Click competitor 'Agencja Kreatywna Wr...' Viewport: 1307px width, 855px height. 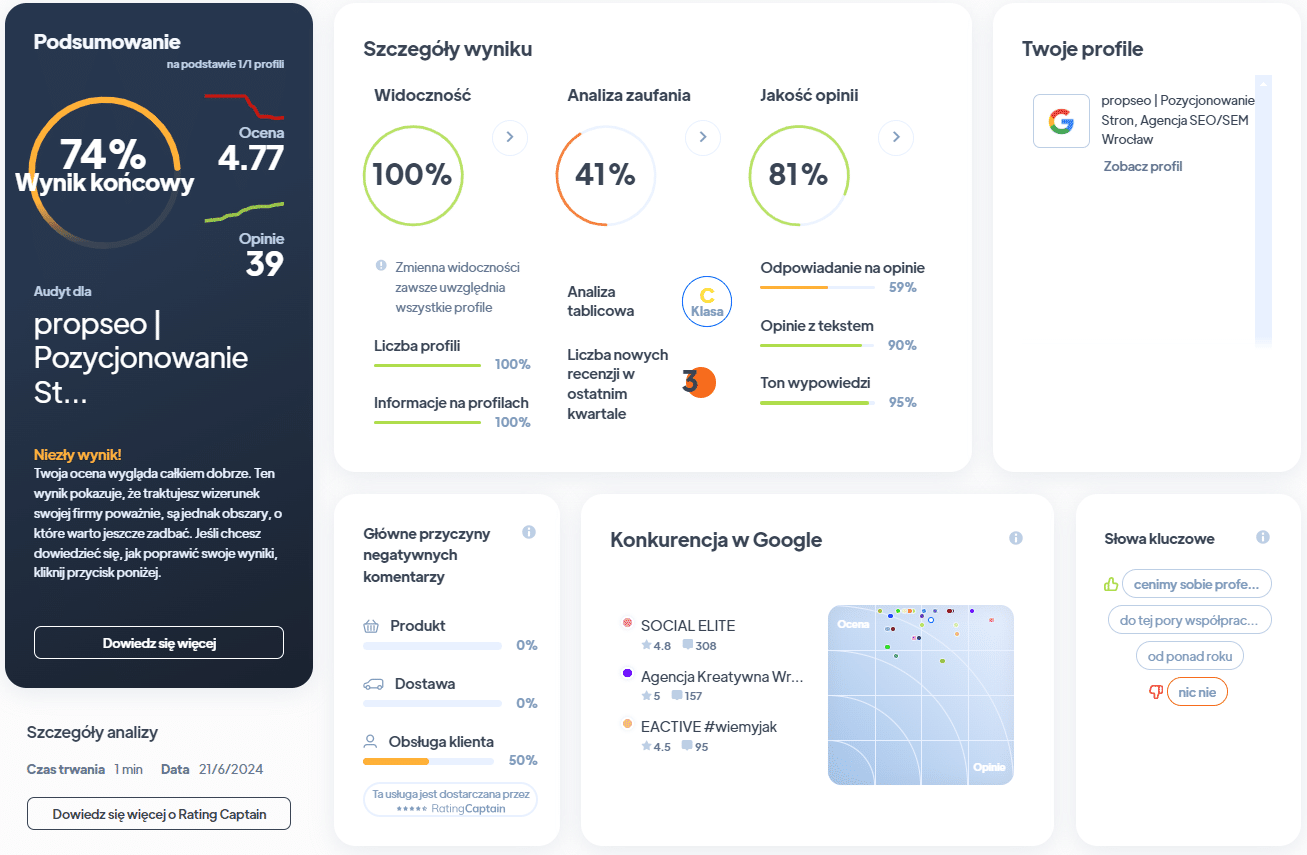(722, 677)
